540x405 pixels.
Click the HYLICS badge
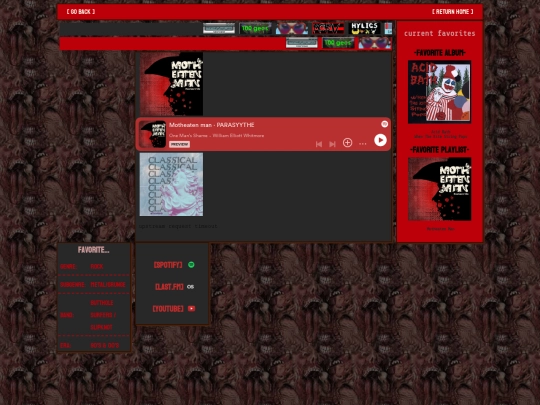pyautogui.click(x=364, y=29)
